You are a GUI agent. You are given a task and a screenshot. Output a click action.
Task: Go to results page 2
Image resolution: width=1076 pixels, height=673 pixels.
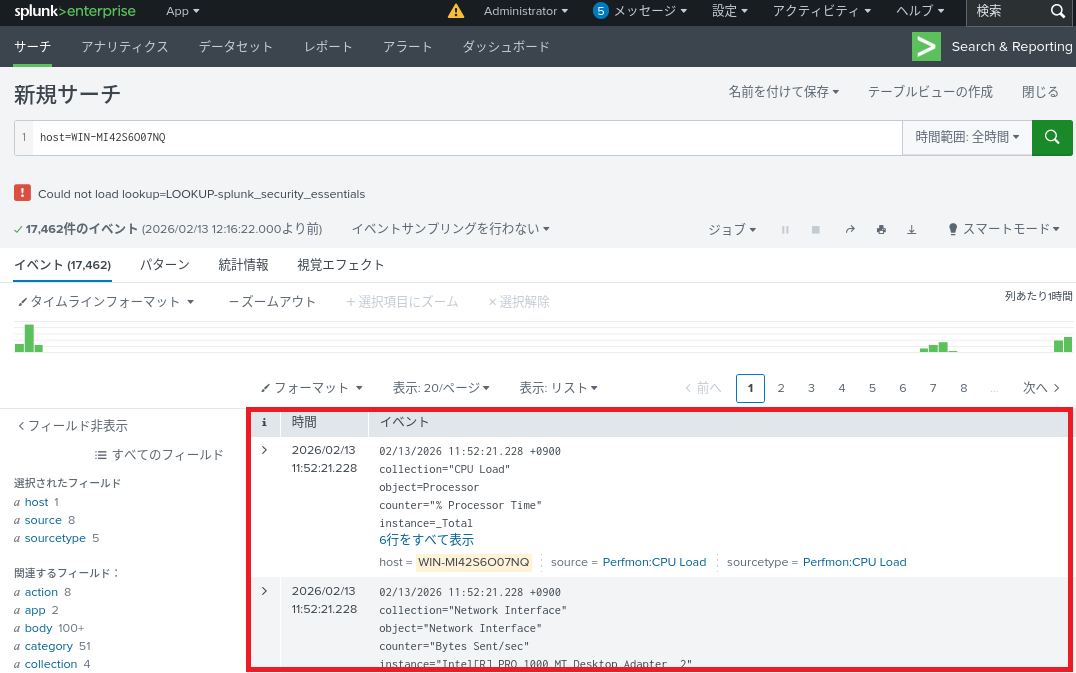[781, 388]
